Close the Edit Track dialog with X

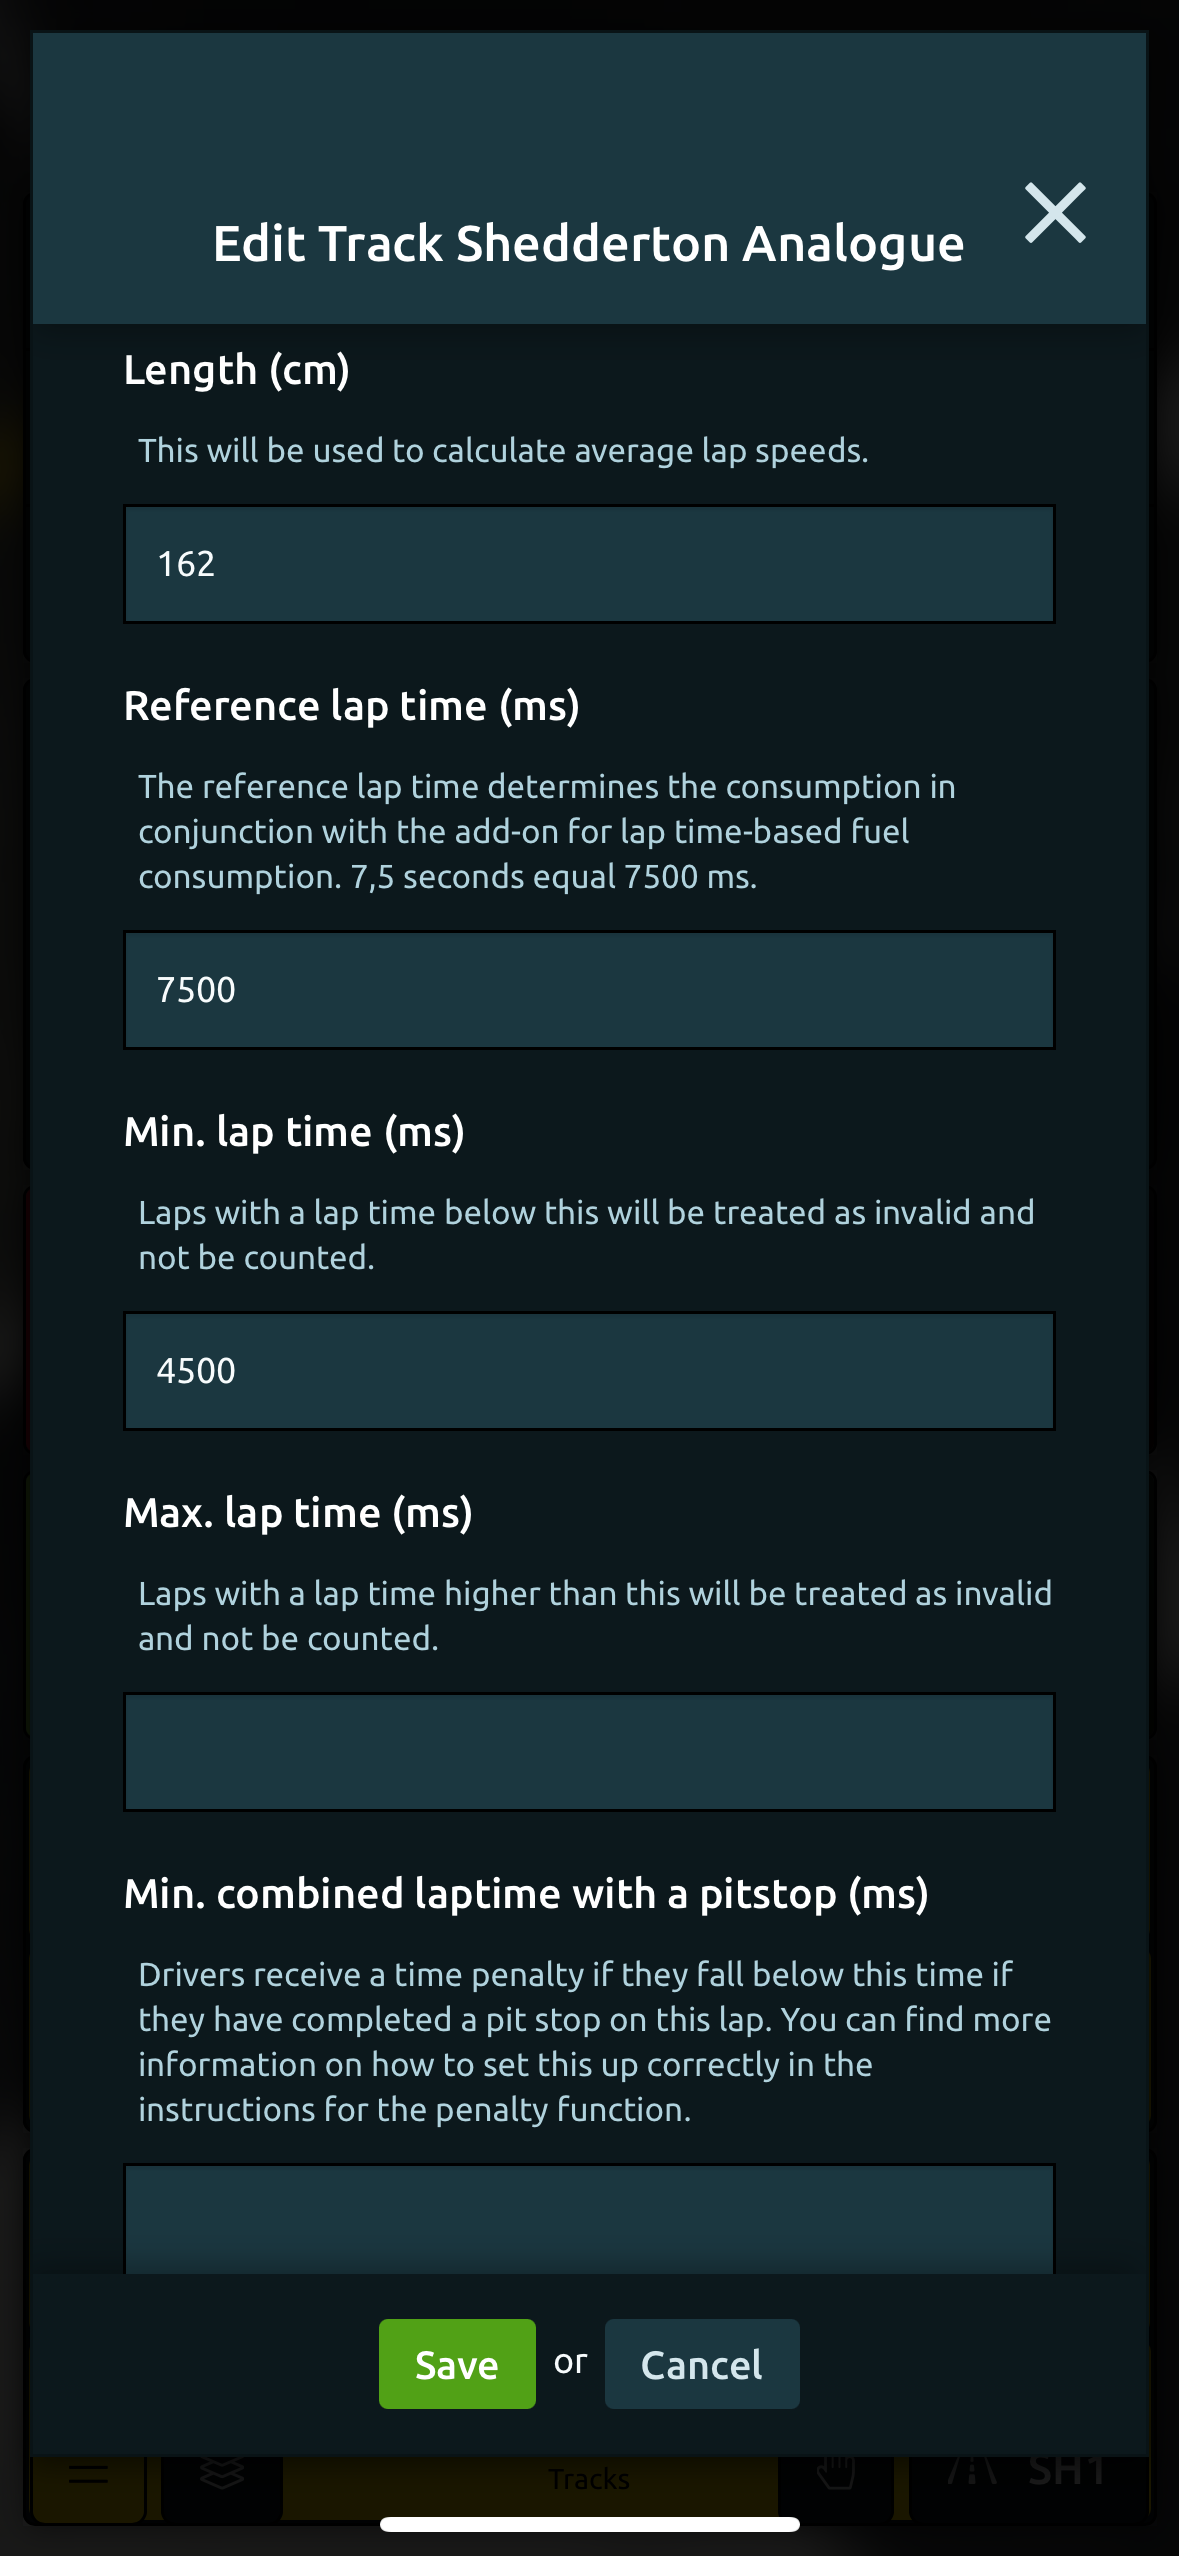1055,212
